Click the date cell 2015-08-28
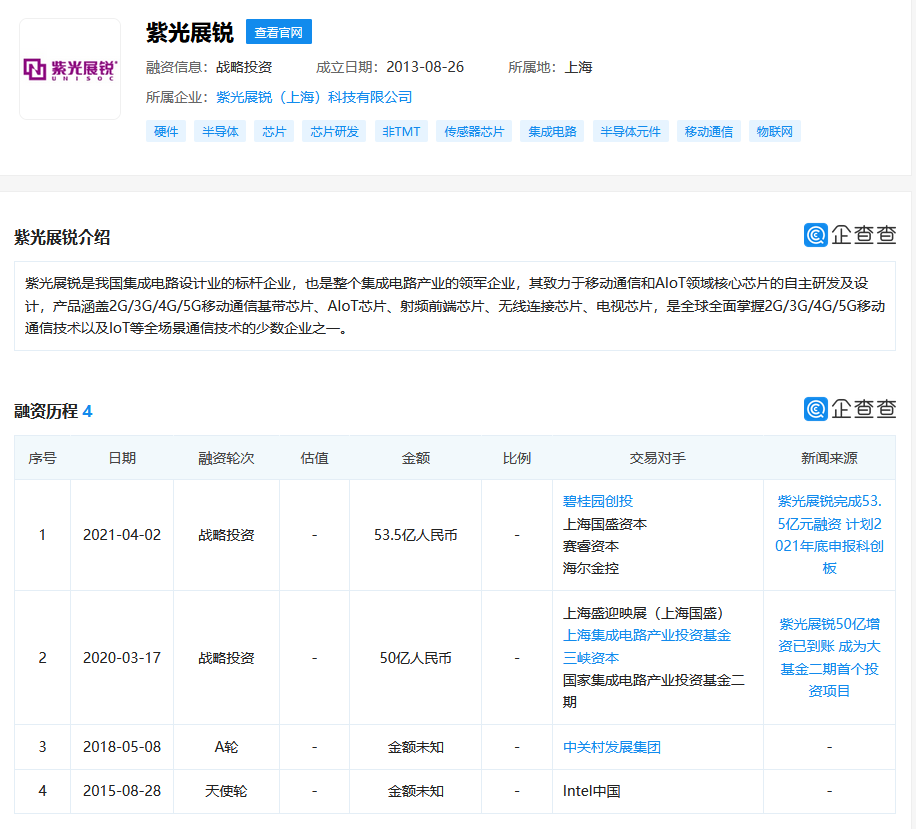 click(x=122, y=791)
